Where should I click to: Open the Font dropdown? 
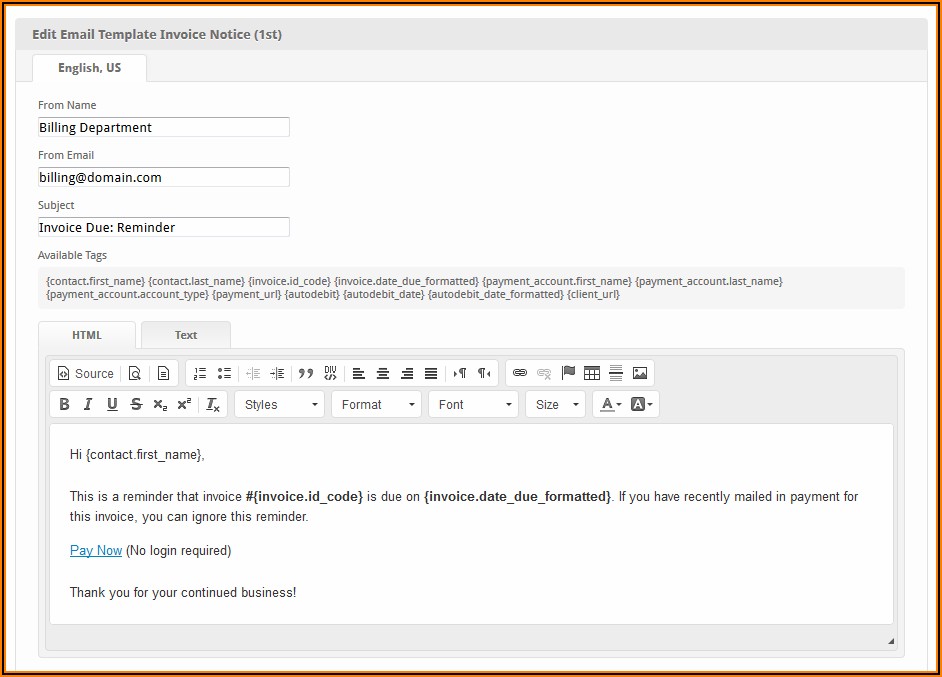click(473, 404)
